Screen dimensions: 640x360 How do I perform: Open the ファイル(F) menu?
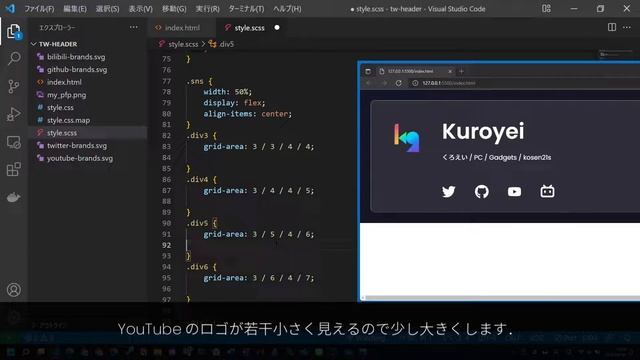point(39,9)
